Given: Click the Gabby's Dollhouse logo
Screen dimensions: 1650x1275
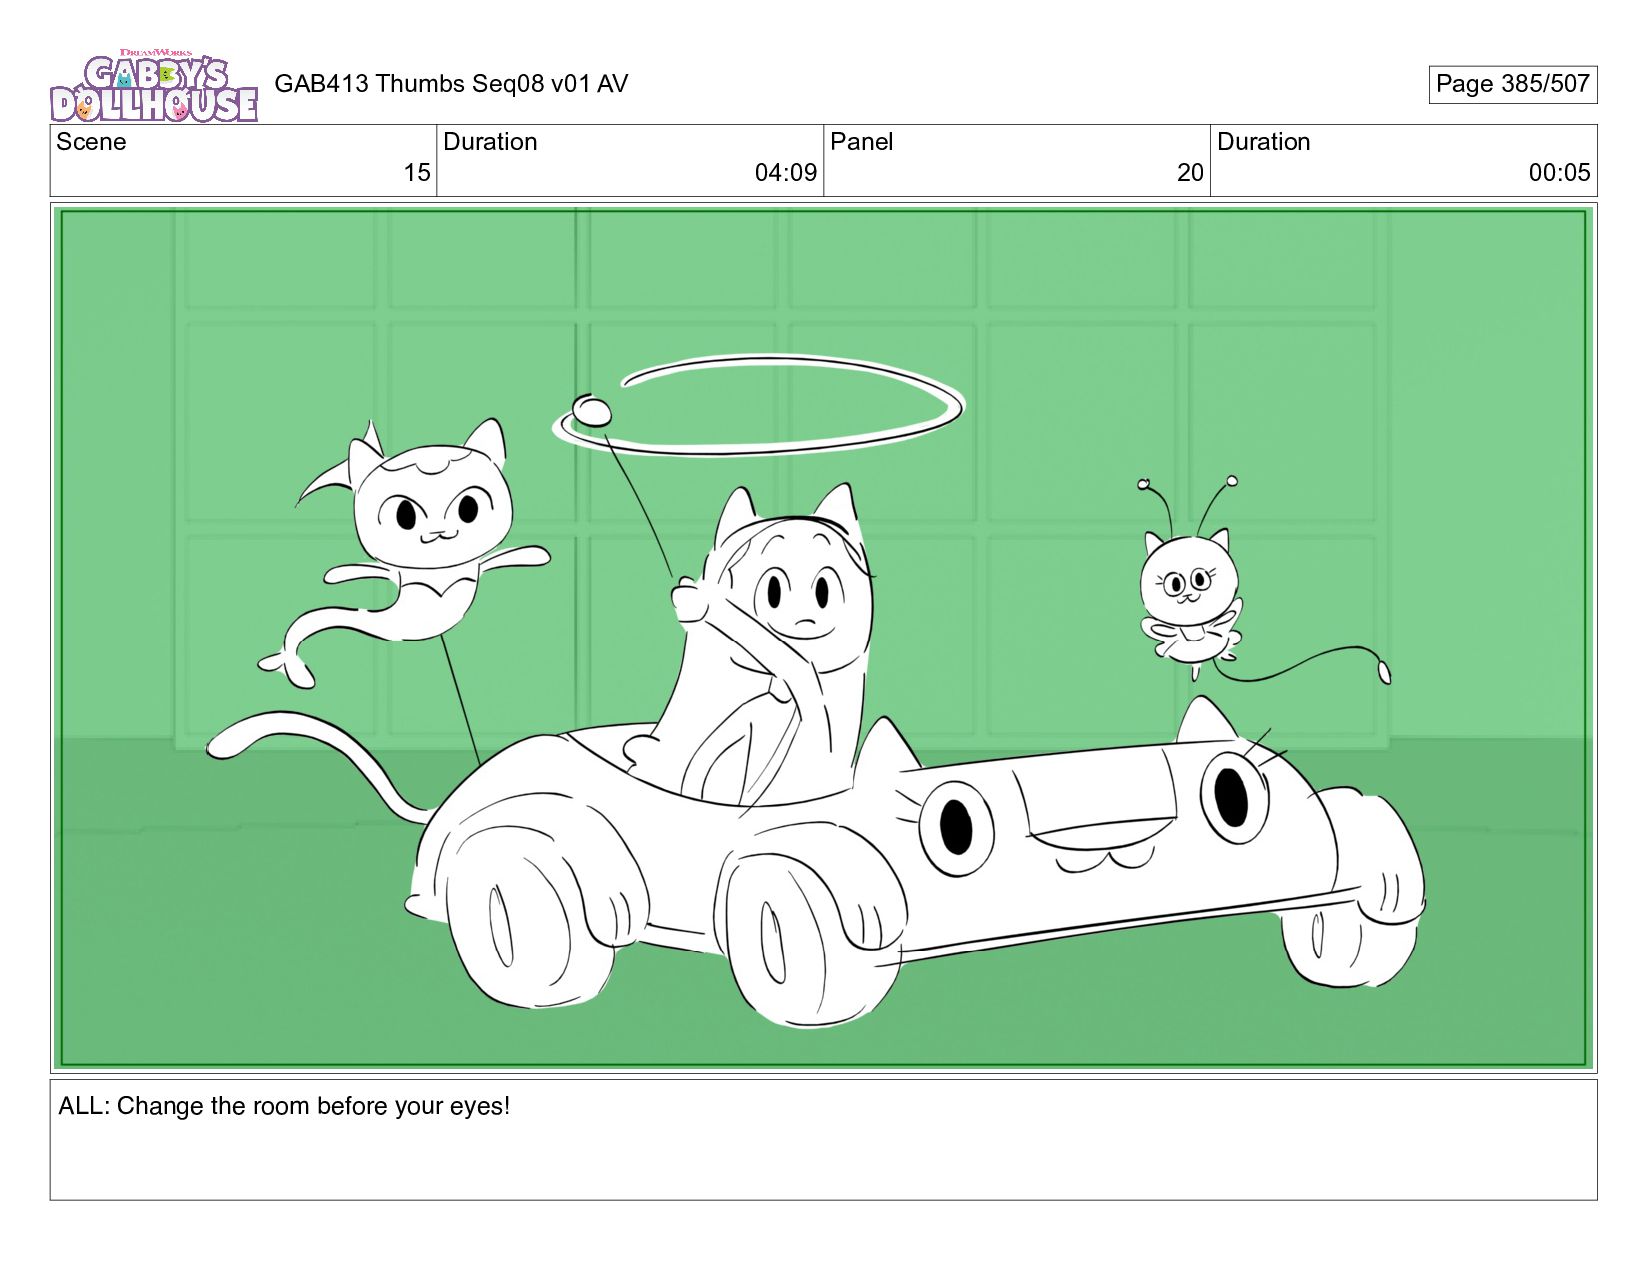Looking at the screenshot, I should point(154,86).
